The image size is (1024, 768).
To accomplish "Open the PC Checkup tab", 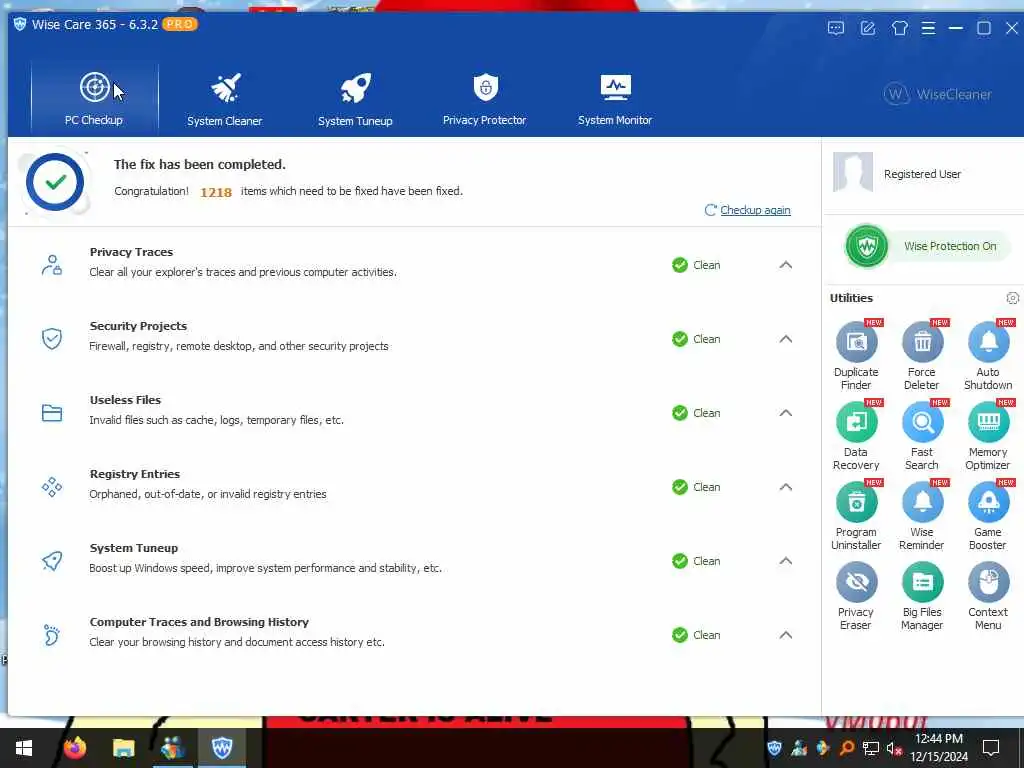I will 95,99.
